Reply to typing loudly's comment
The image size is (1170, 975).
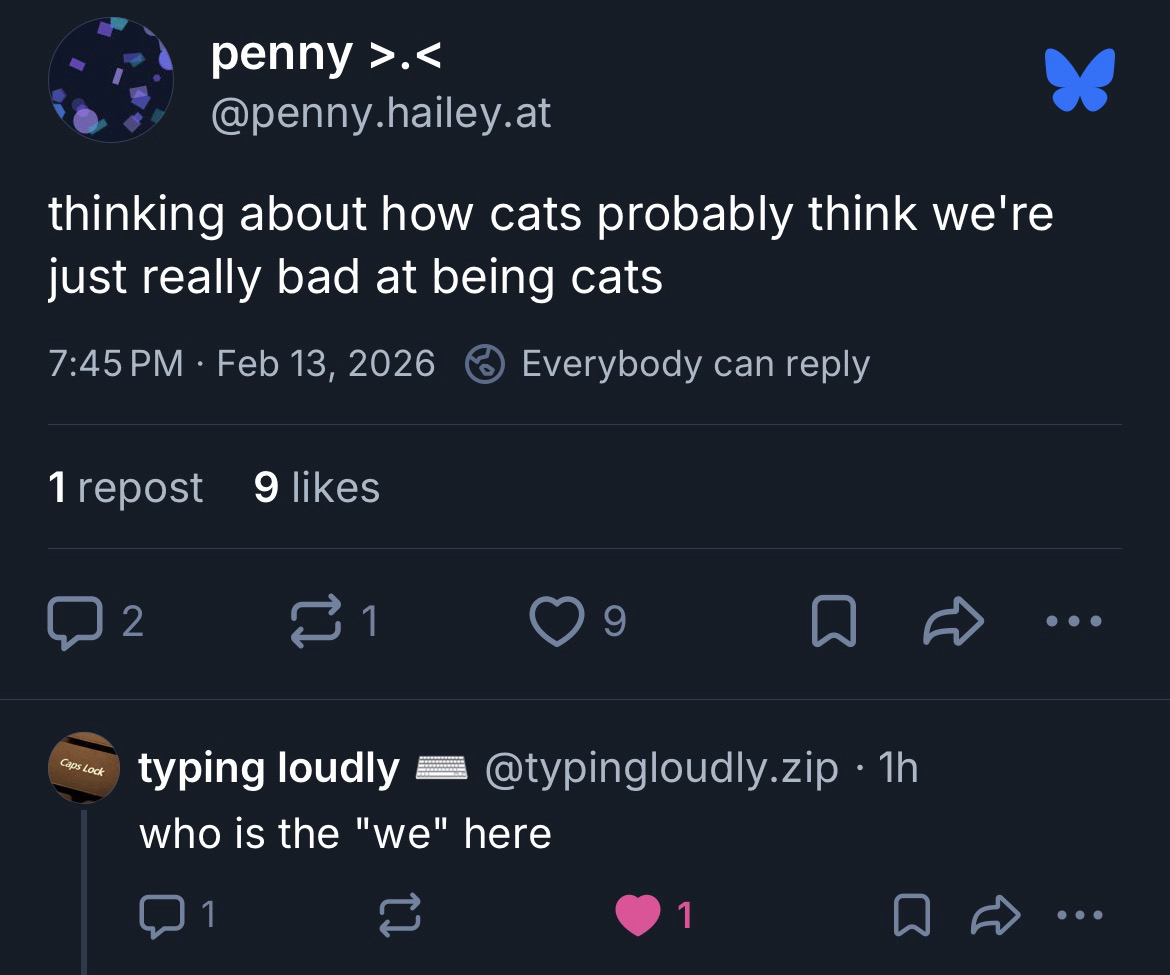tap(158, 914)
